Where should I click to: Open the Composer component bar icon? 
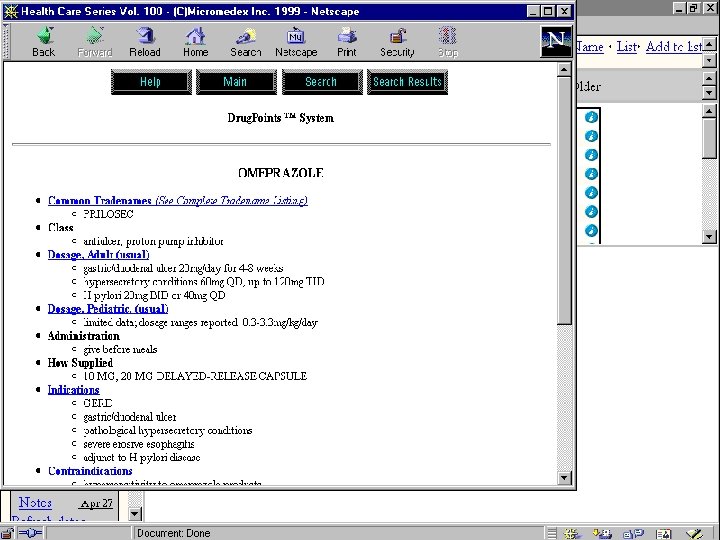click(x=694, y=534)
